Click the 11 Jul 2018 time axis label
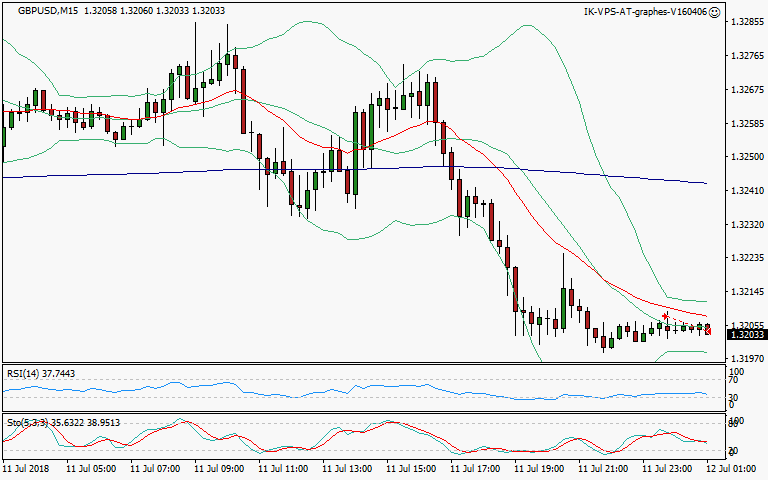 [26, 469]
